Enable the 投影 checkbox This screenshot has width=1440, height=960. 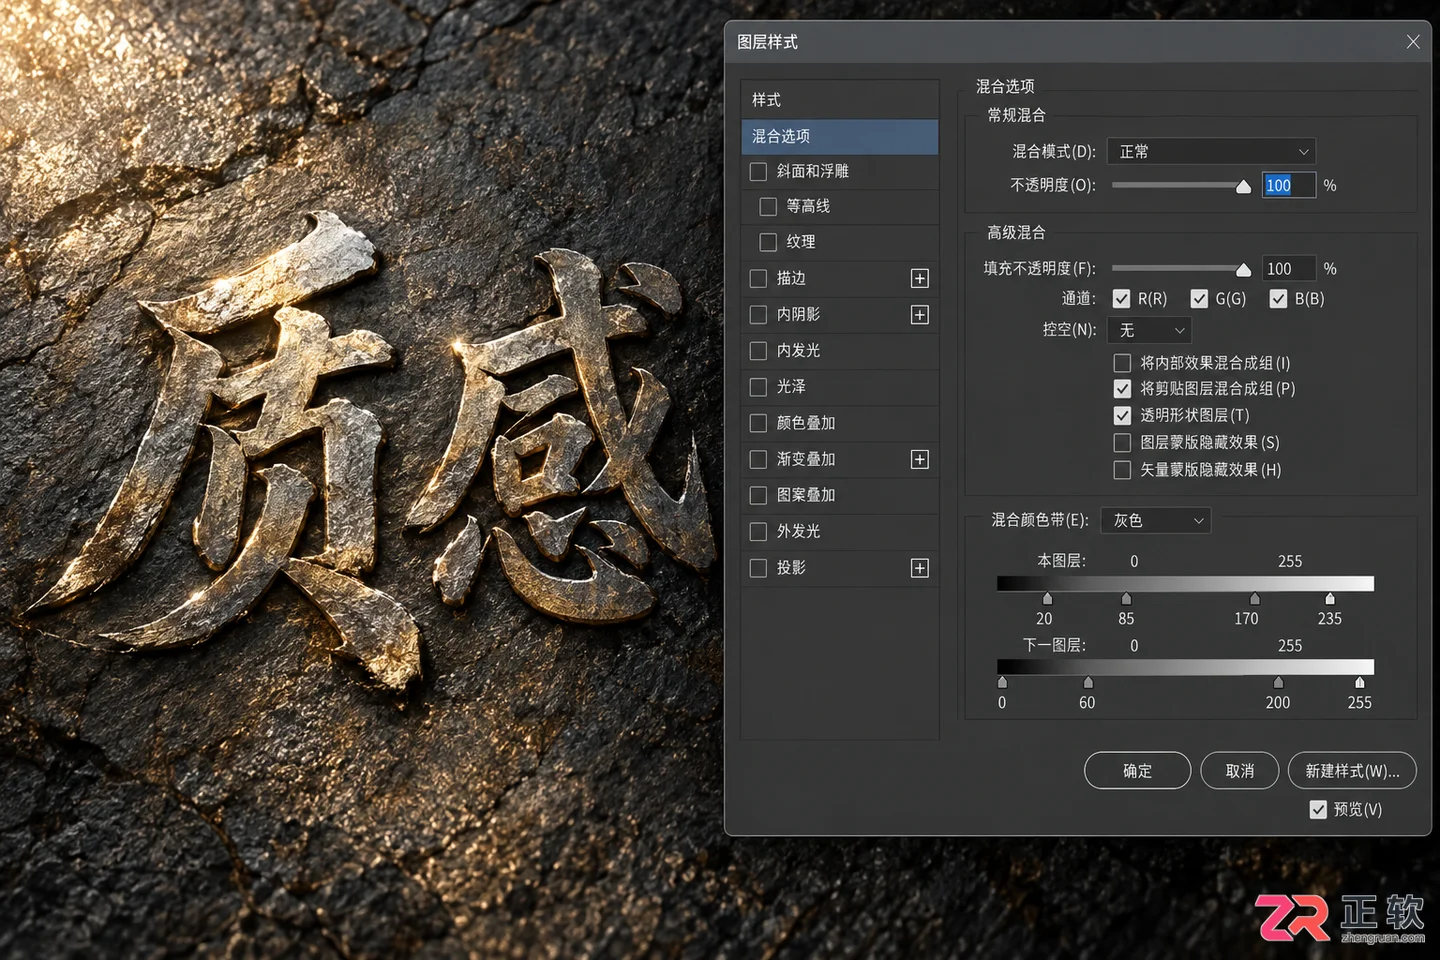759,568
